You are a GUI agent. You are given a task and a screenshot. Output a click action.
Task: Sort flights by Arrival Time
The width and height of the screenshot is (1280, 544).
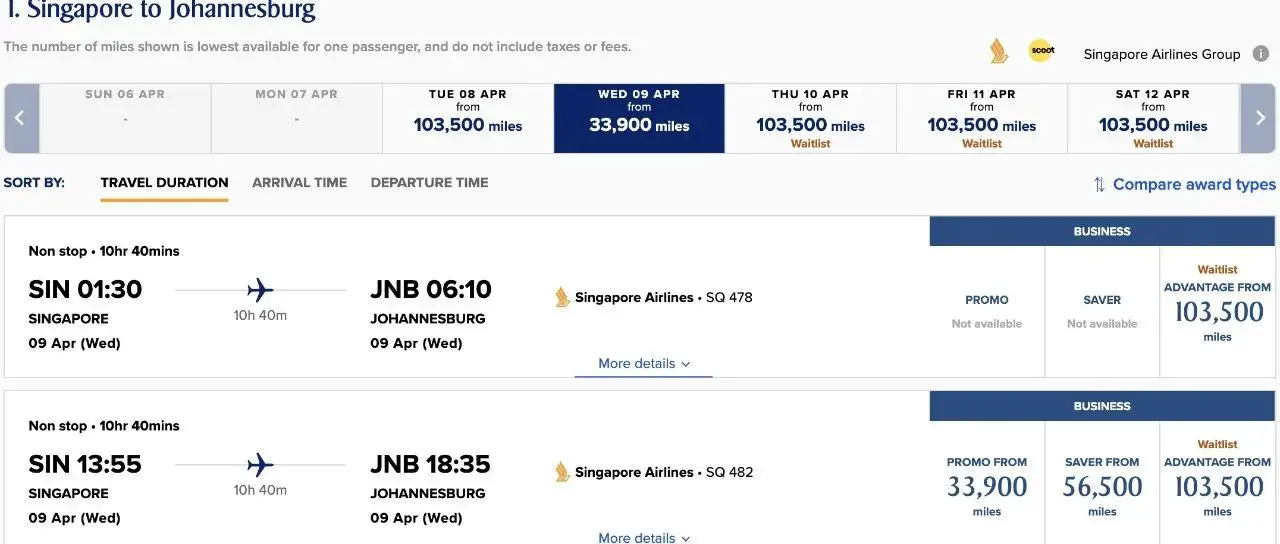point(299,183)
